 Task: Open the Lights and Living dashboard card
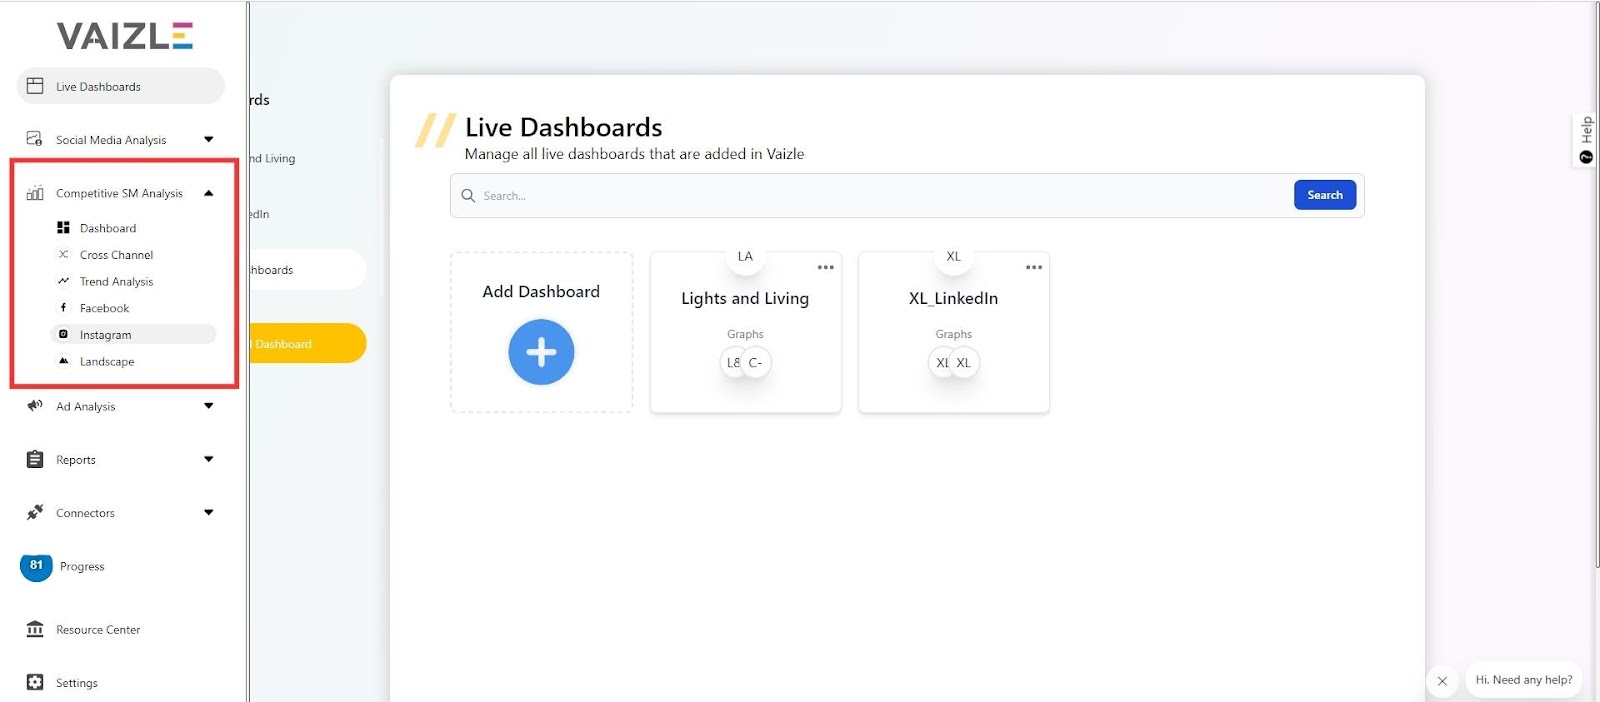[x=745, y=333]
